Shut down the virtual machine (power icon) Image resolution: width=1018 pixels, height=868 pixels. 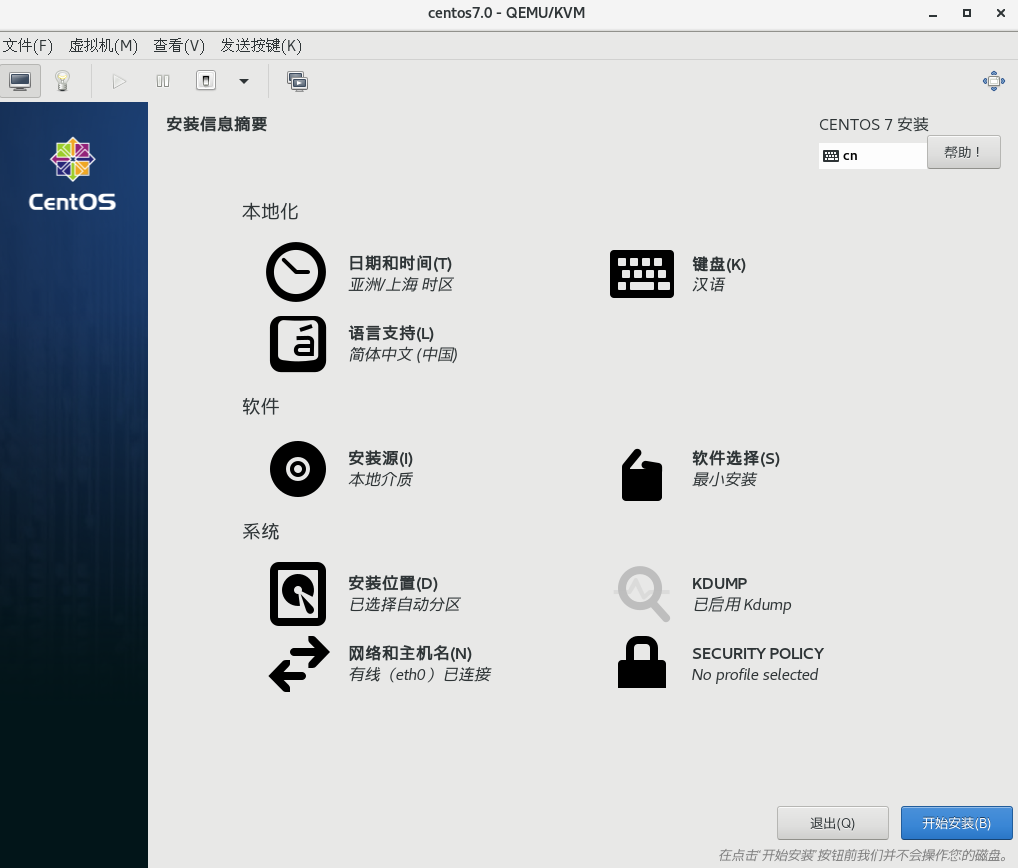click(x=206, y=81)
